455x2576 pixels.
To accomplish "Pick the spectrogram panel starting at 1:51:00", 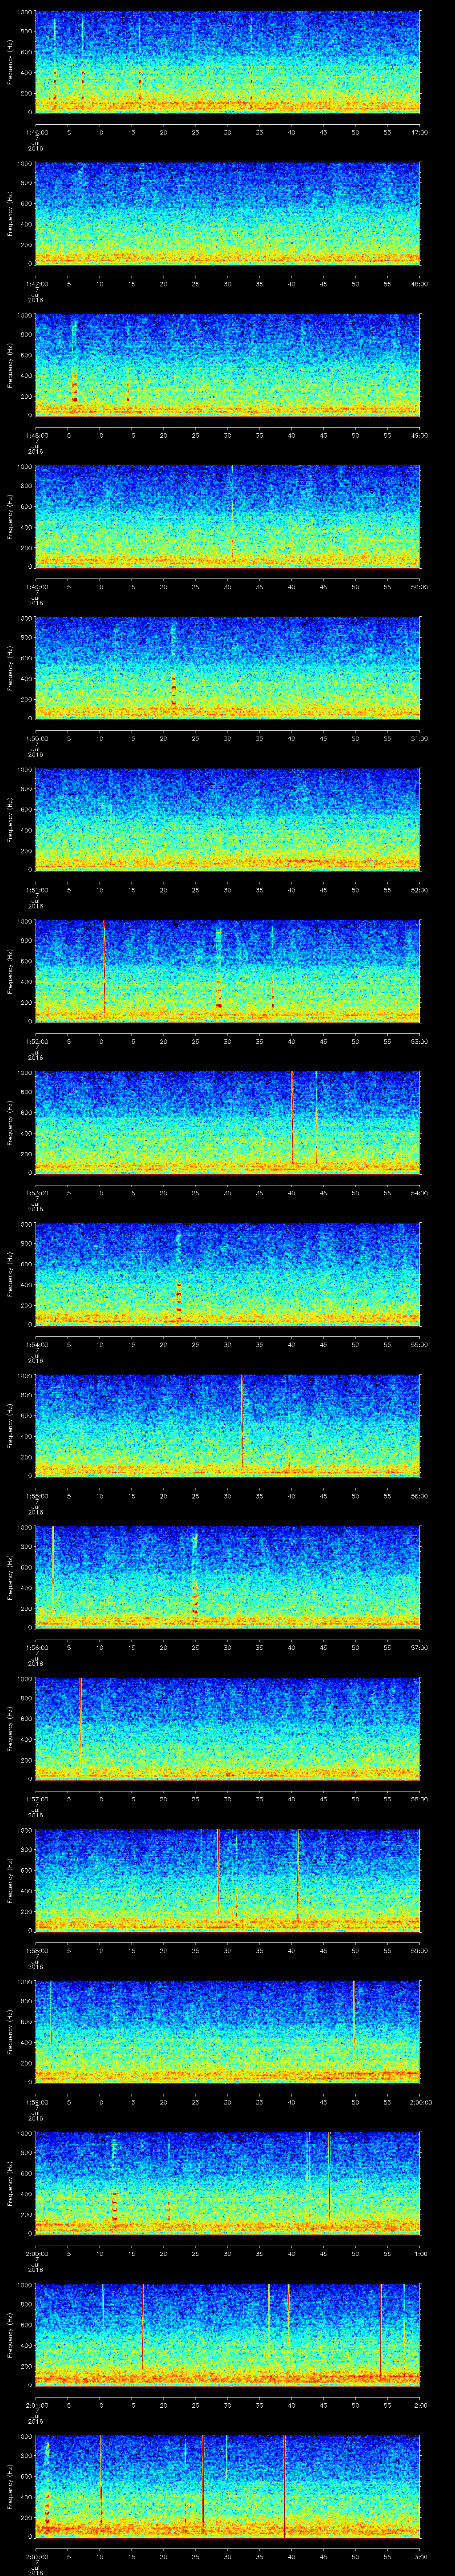I will tap(228, 819).
